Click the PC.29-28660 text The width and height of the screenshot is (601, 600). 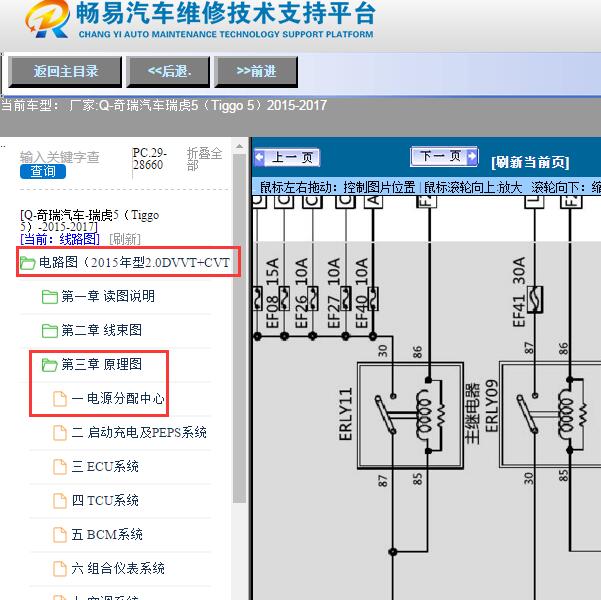coord(149,159)
